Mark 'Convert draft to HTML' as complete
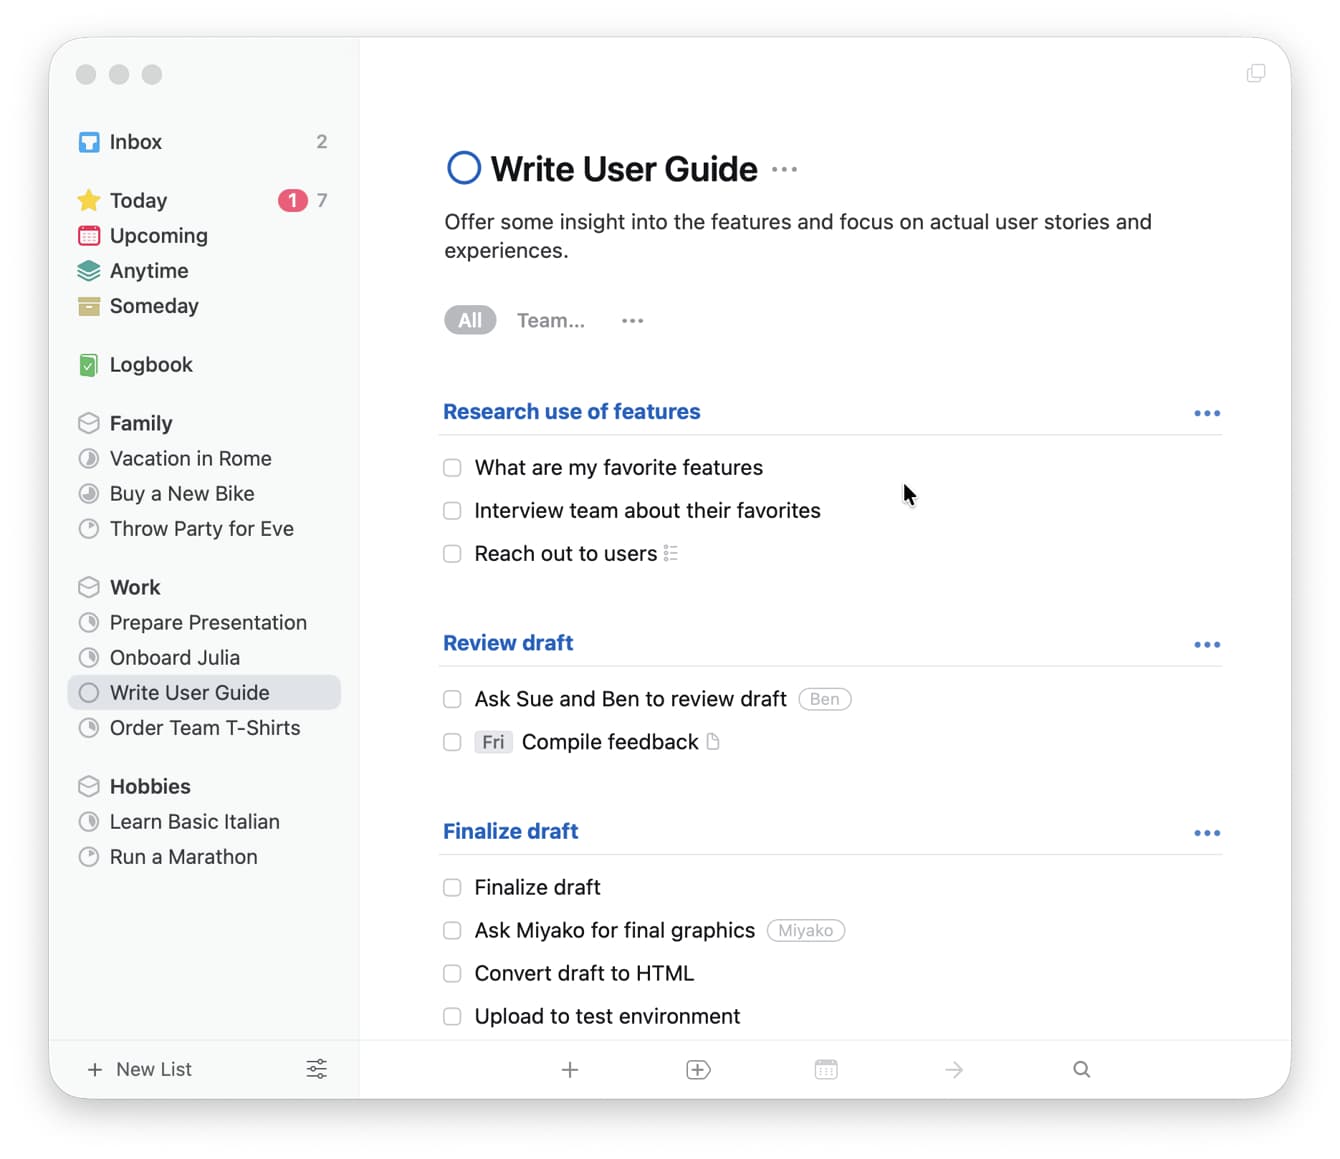 click(452, 974)
